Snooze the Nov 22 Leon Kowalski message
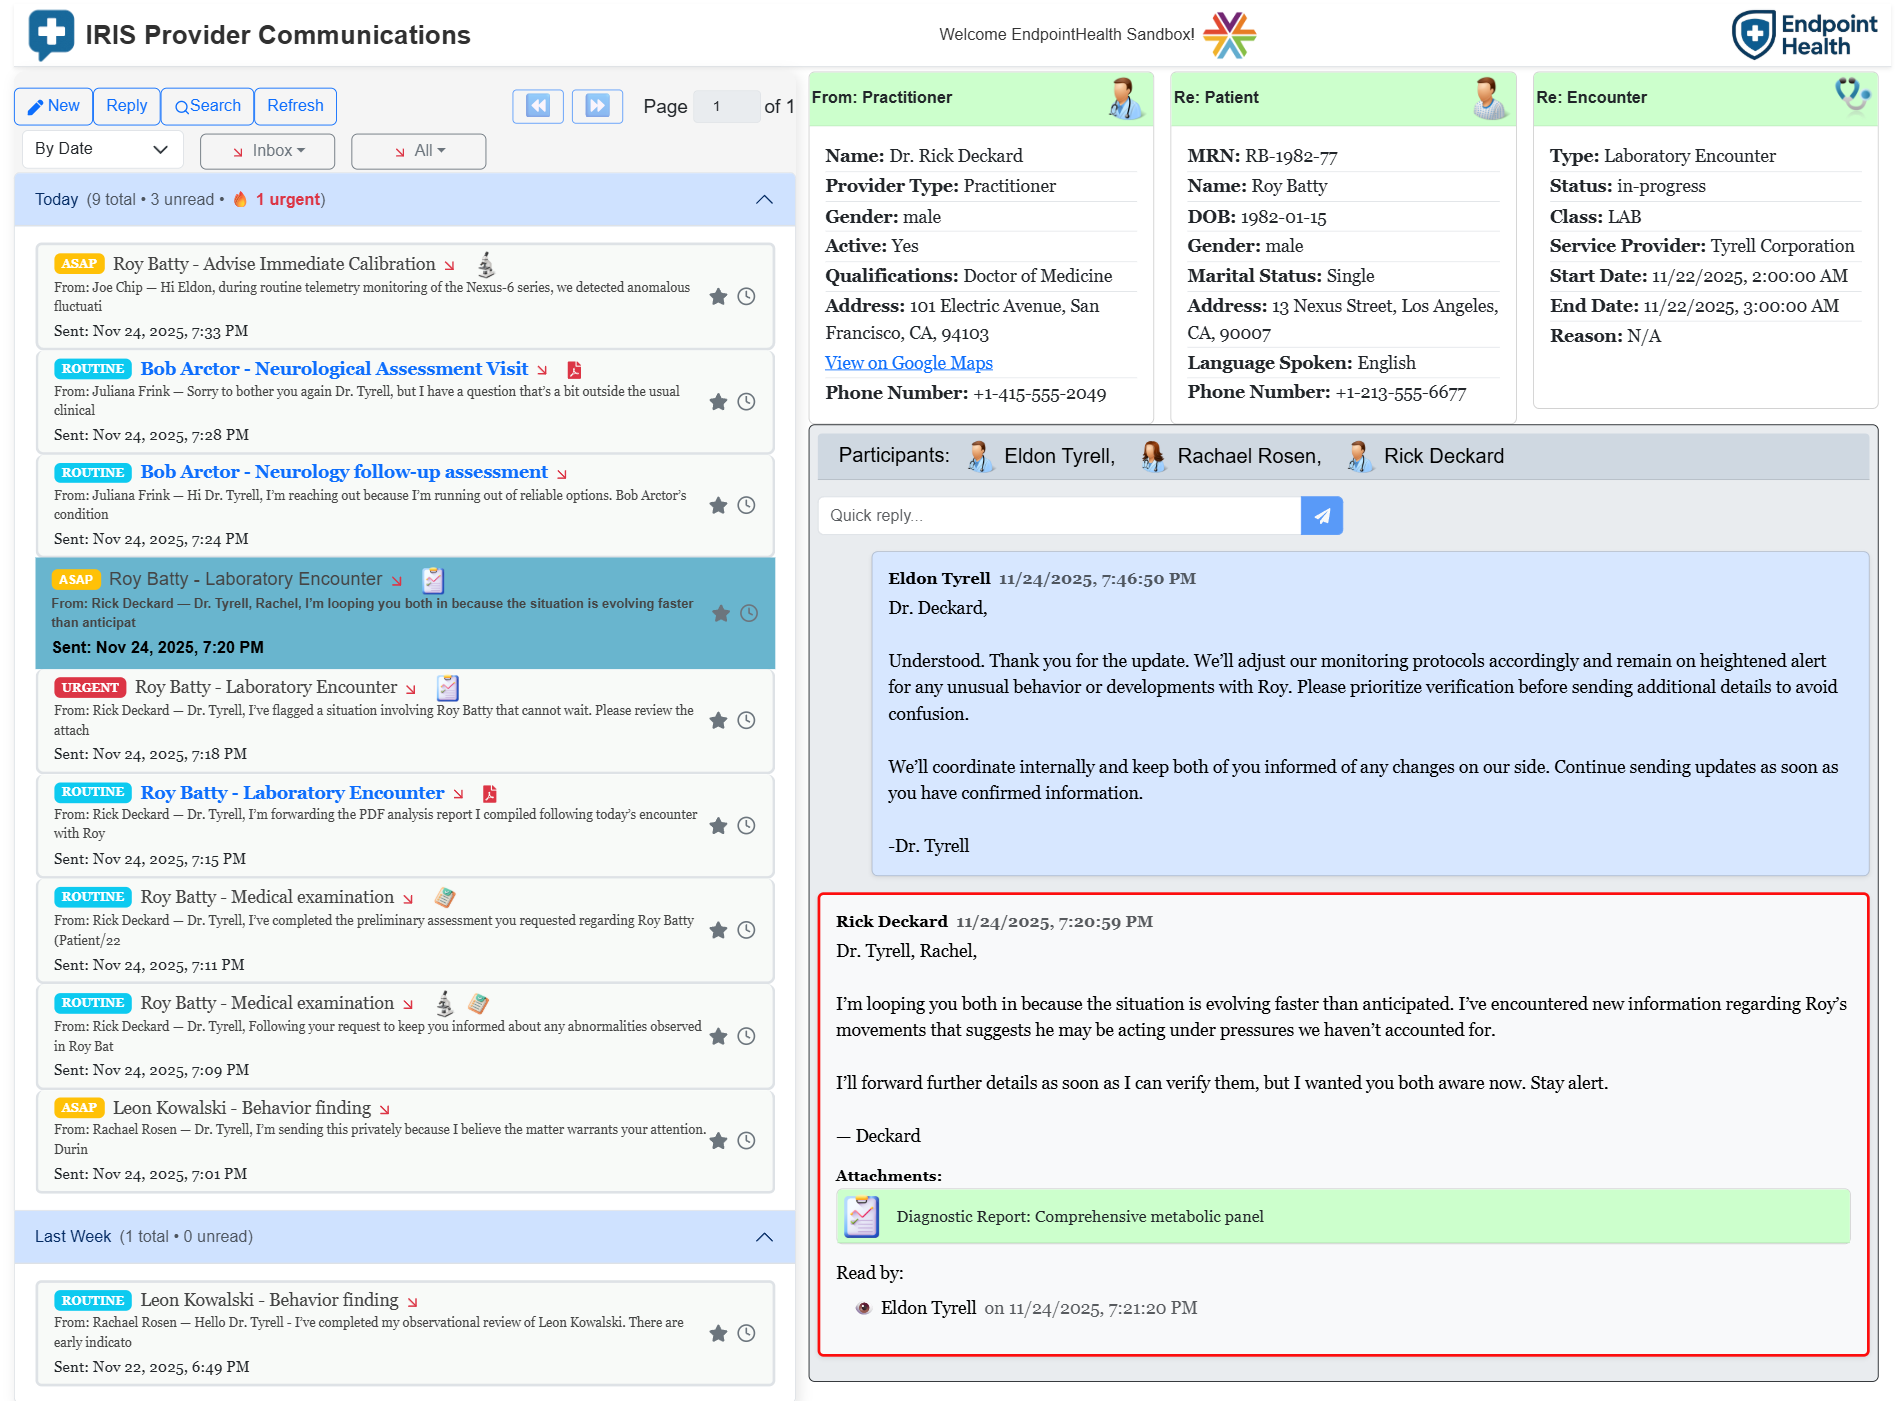This screenshot has height=1401, width=1900. (x=746, y=1334)
